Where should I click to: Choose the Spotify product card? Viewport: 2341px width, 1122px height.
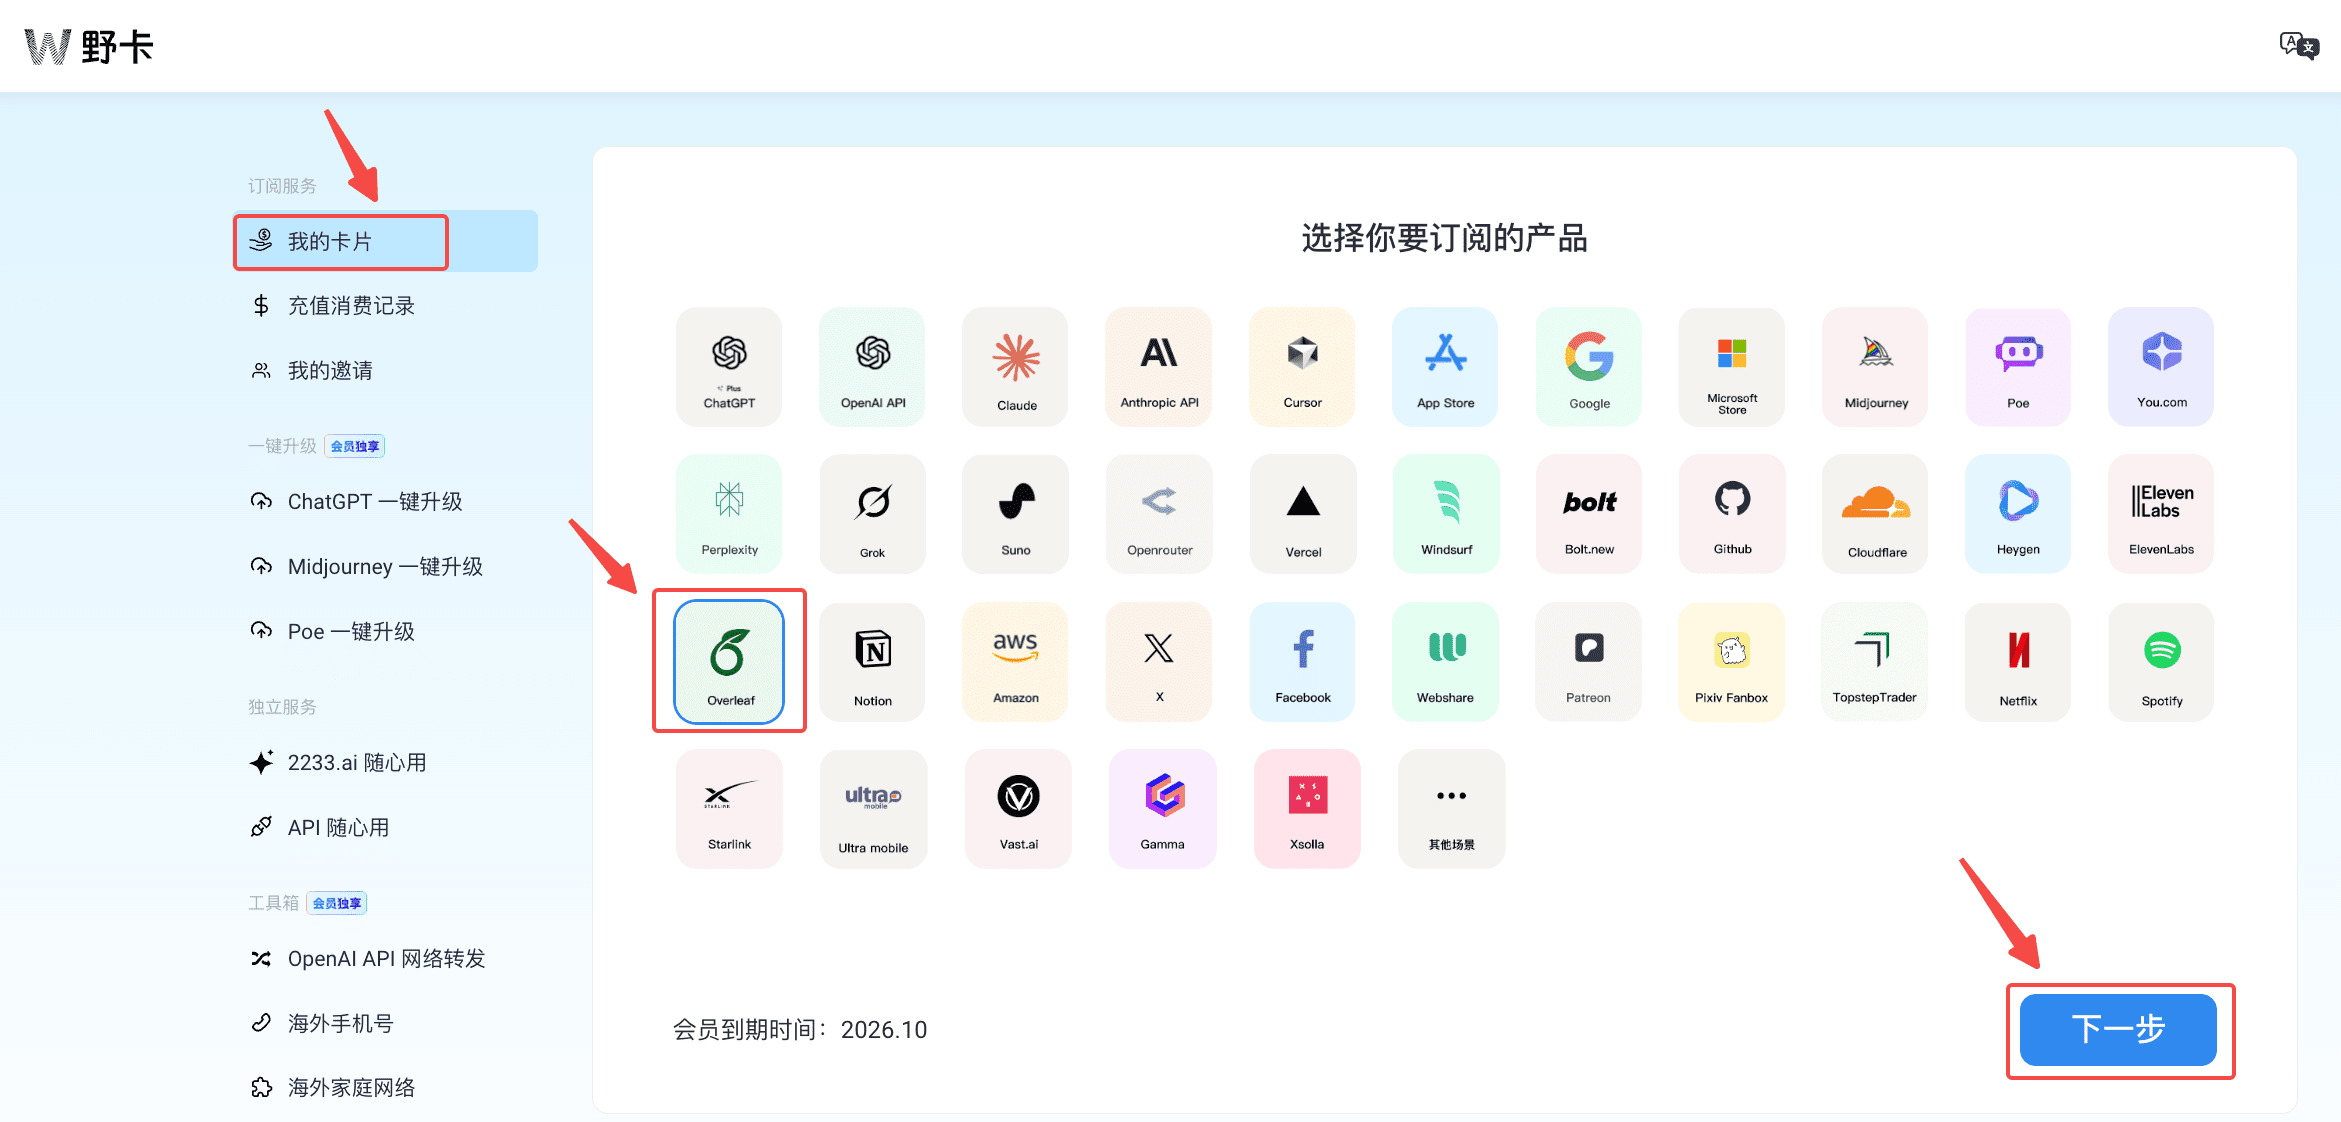(2161, 661)
